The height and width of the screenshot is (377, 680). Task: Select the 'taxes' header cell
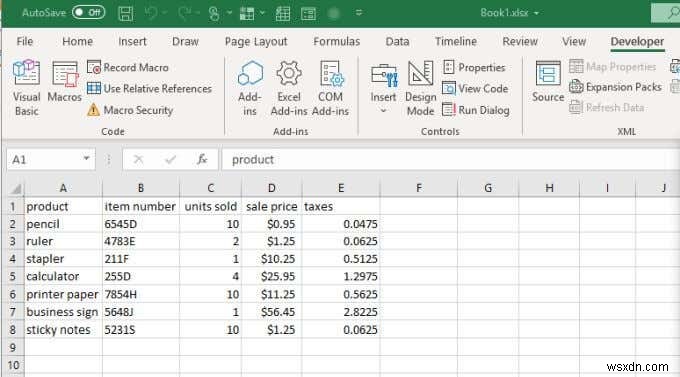coord(341,207)
